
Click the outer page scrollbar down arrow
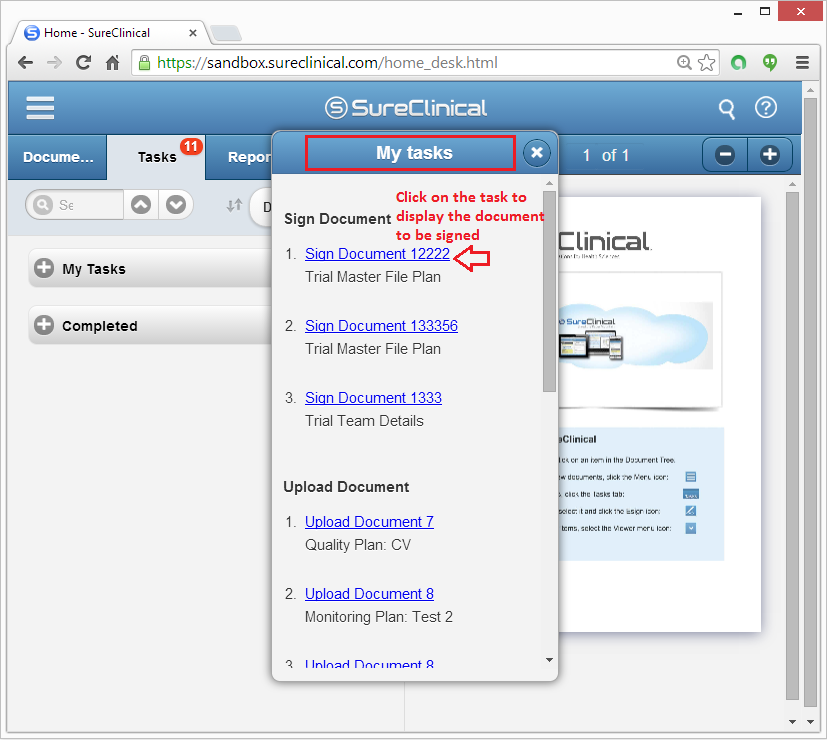[811, 721]
